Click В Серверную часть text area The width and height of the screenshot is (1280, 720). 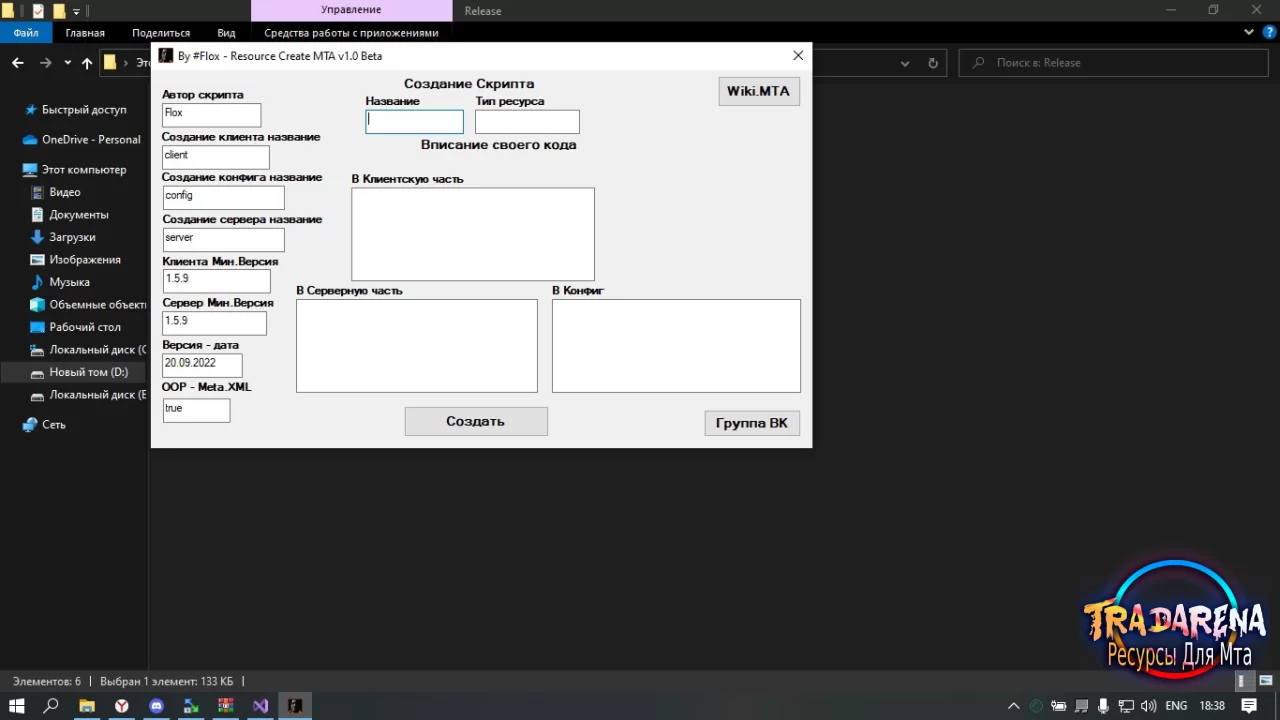(x=416, y=345)
